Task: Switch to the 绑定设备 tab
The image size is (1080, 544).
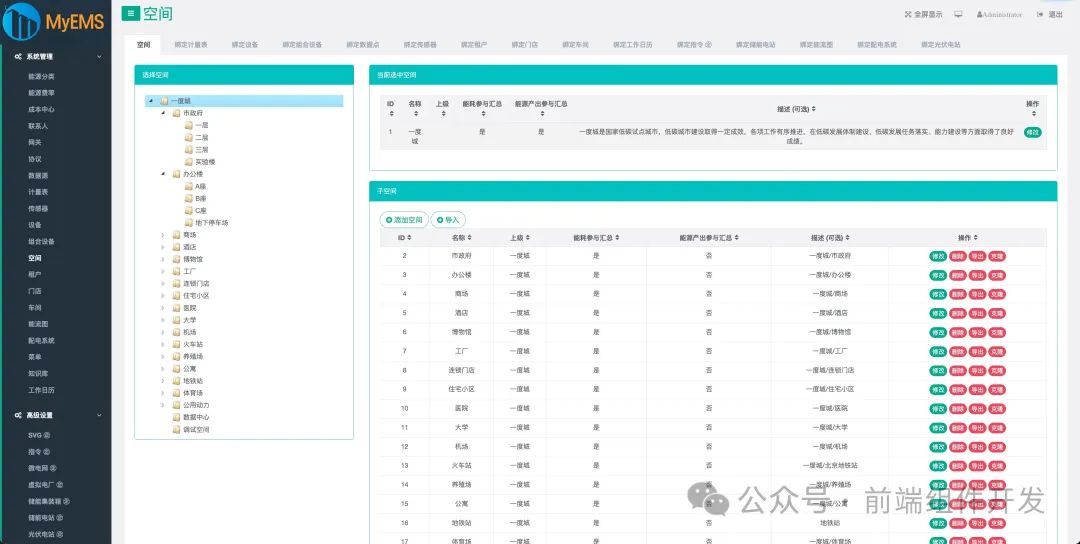Action: (x=245, y=45)
